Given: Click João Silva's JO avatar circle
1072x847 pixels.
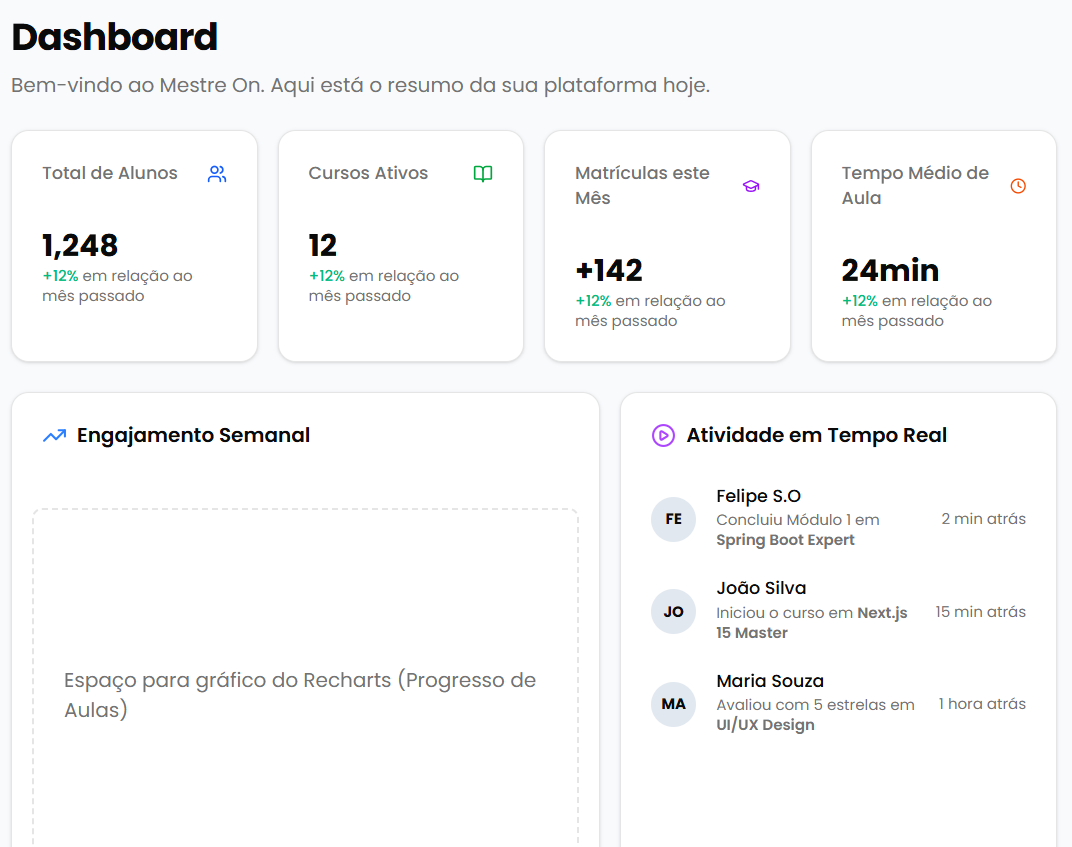Looking at the screenshot, I should click(x=673, y=611).
